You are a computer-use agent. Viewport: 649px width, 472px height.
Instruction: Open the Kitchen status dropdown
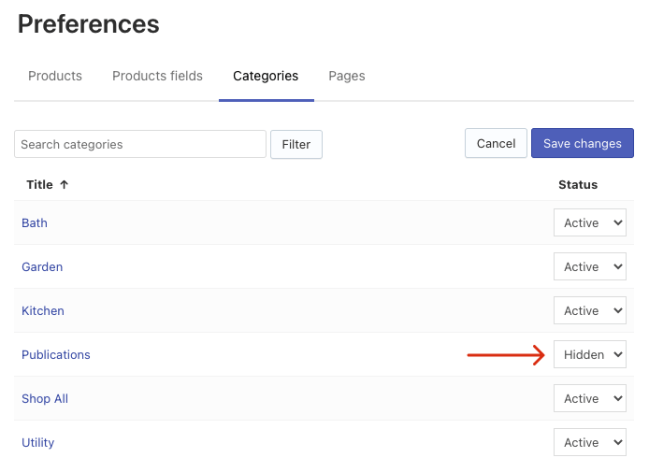coord(590,311)
